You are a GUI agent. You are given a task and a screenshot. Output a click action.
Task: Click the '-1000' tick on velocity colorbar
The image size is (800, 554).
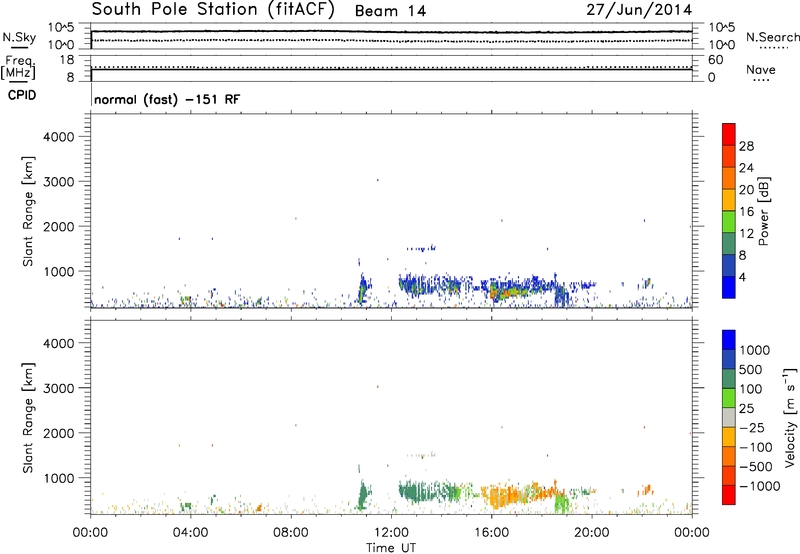(x=759, y=486)
